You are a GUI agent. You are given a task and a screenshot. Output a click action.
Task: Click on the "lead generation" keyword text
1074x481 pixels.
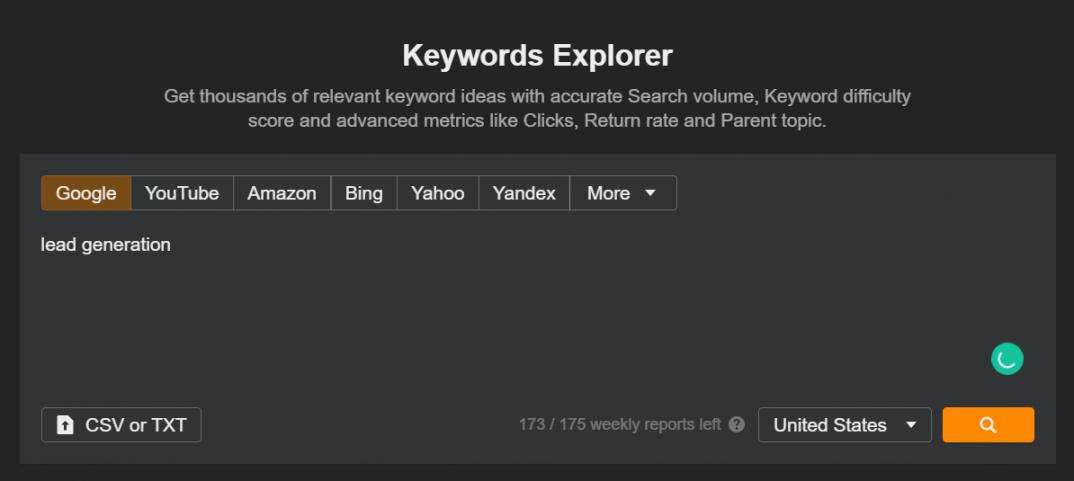(106, 245)
